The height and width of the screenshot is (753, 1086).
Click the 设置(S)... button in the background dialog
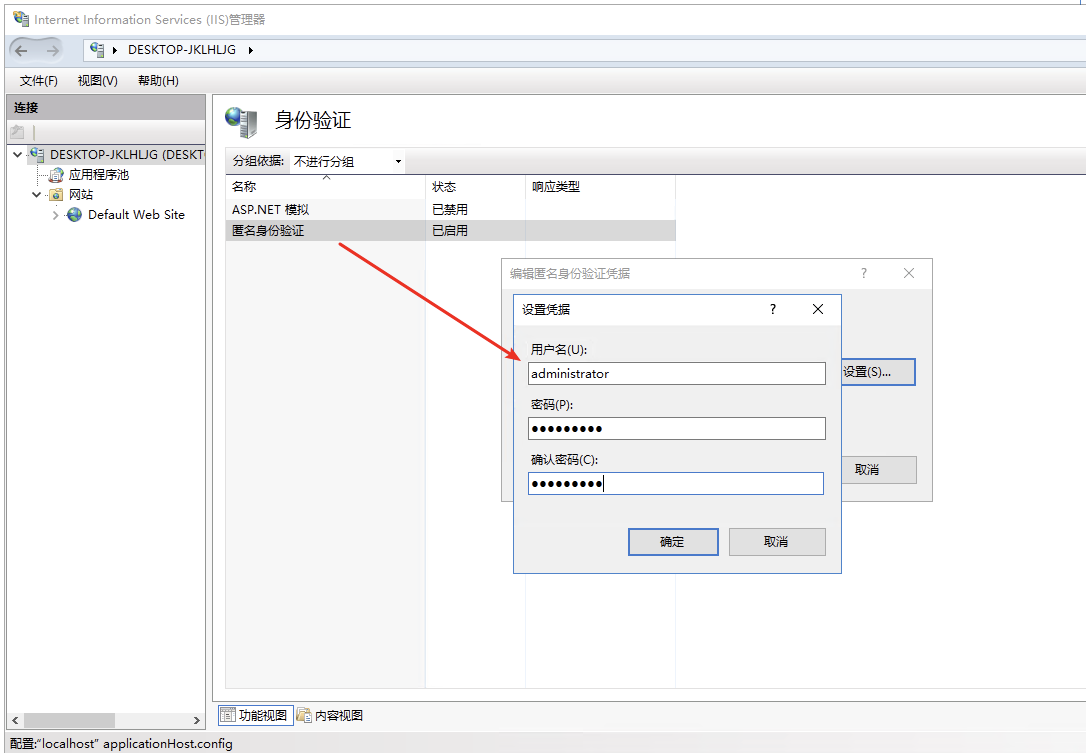click(x=878, y=372)
